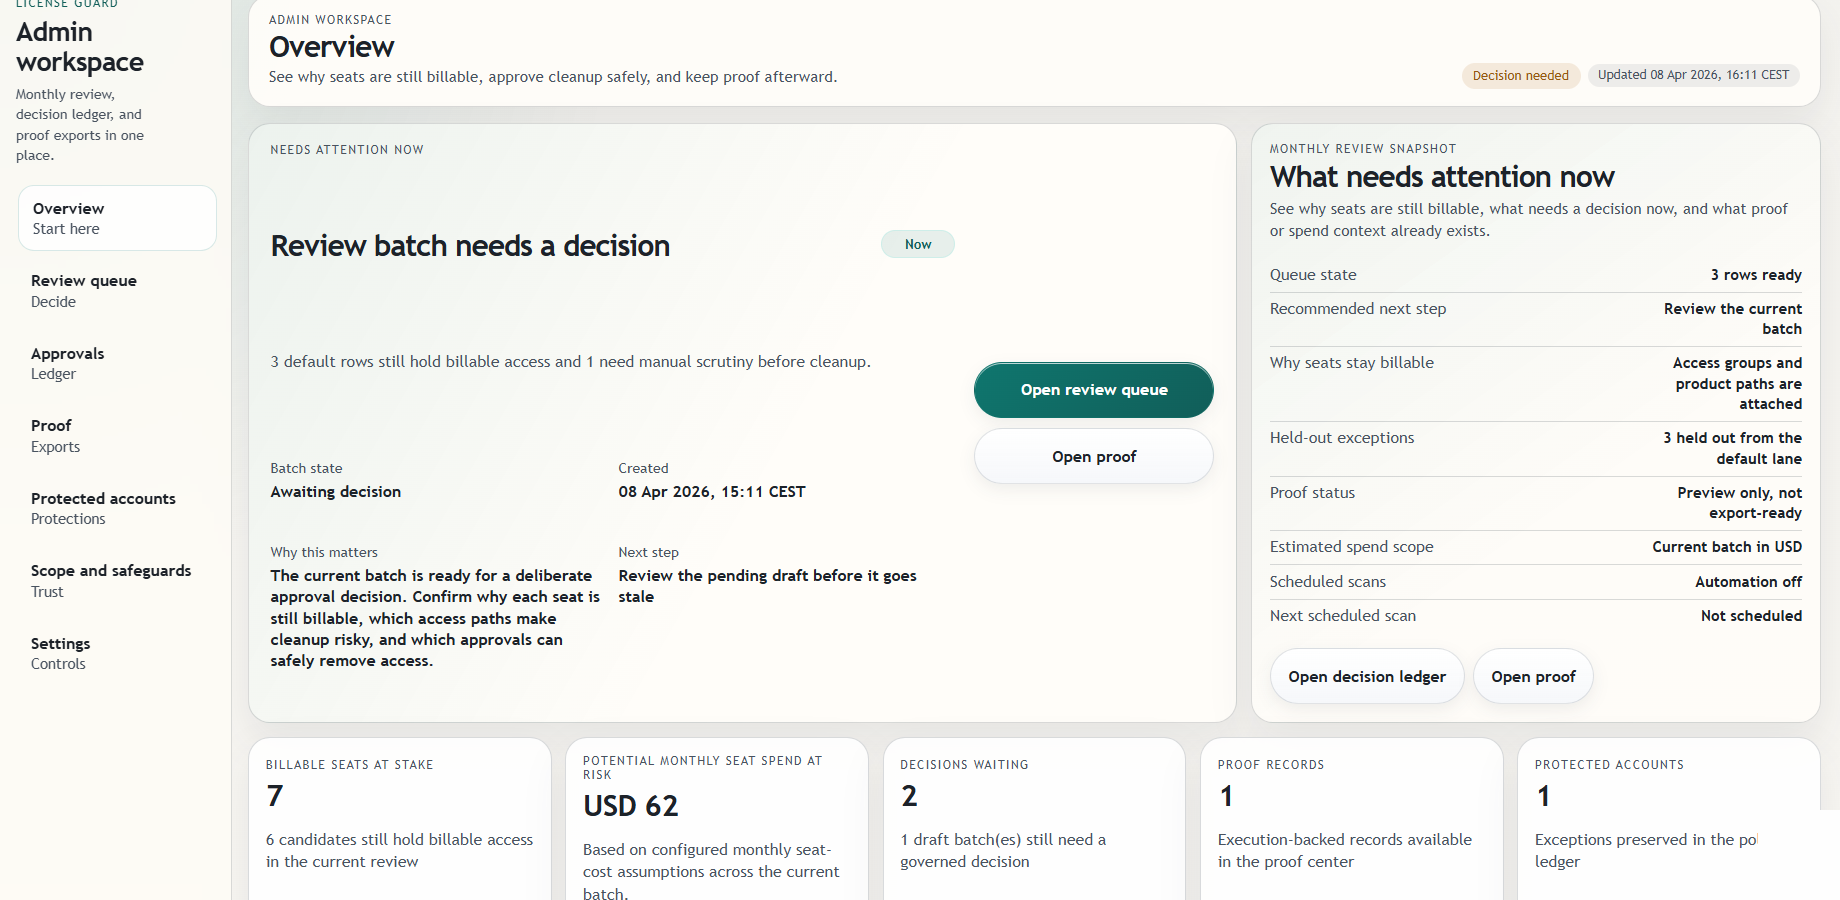Click the Updated 08 Apr 2026 timestamp badge
The image size is (1840, 900).
click(x=1692, y=75)
